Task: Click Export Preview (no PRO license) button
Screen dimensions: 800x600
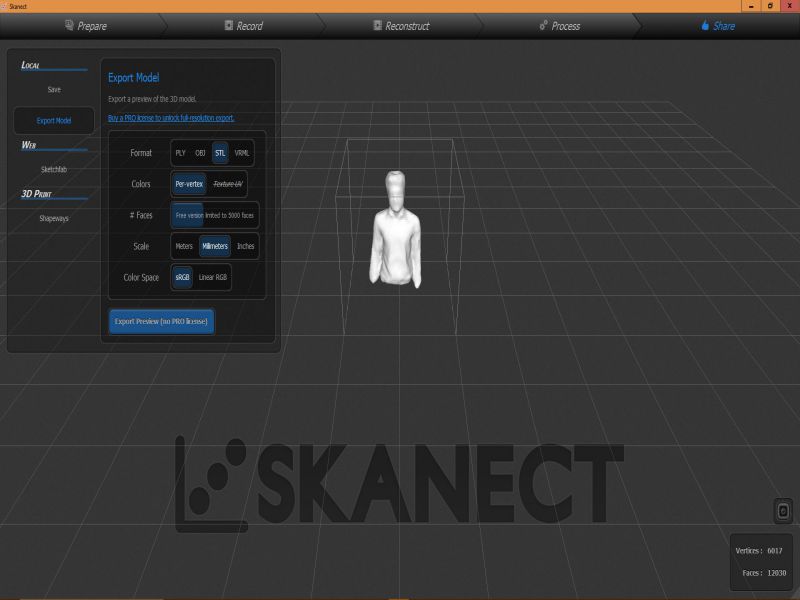Action: point(161,321)
